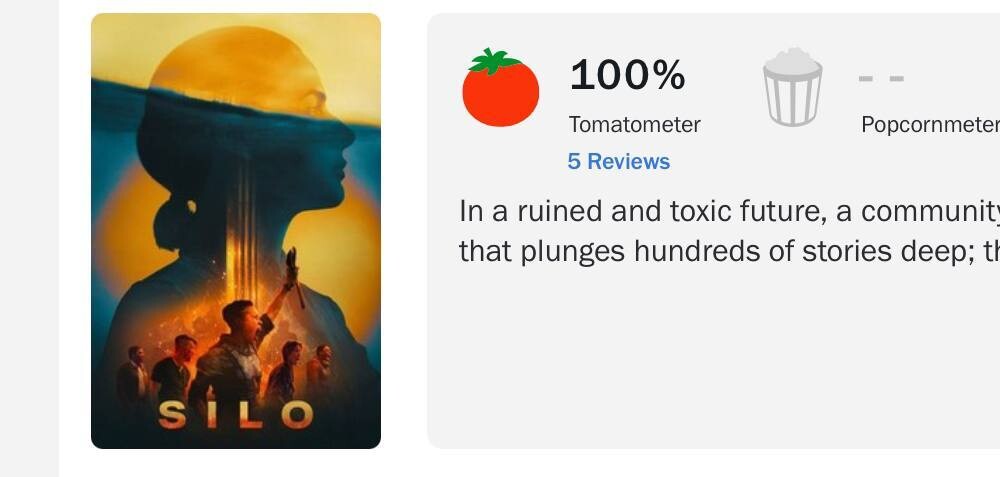This screenshot has width=1000, height=477.
Task: Click the red fresh tomato icon
Action: 501,87
